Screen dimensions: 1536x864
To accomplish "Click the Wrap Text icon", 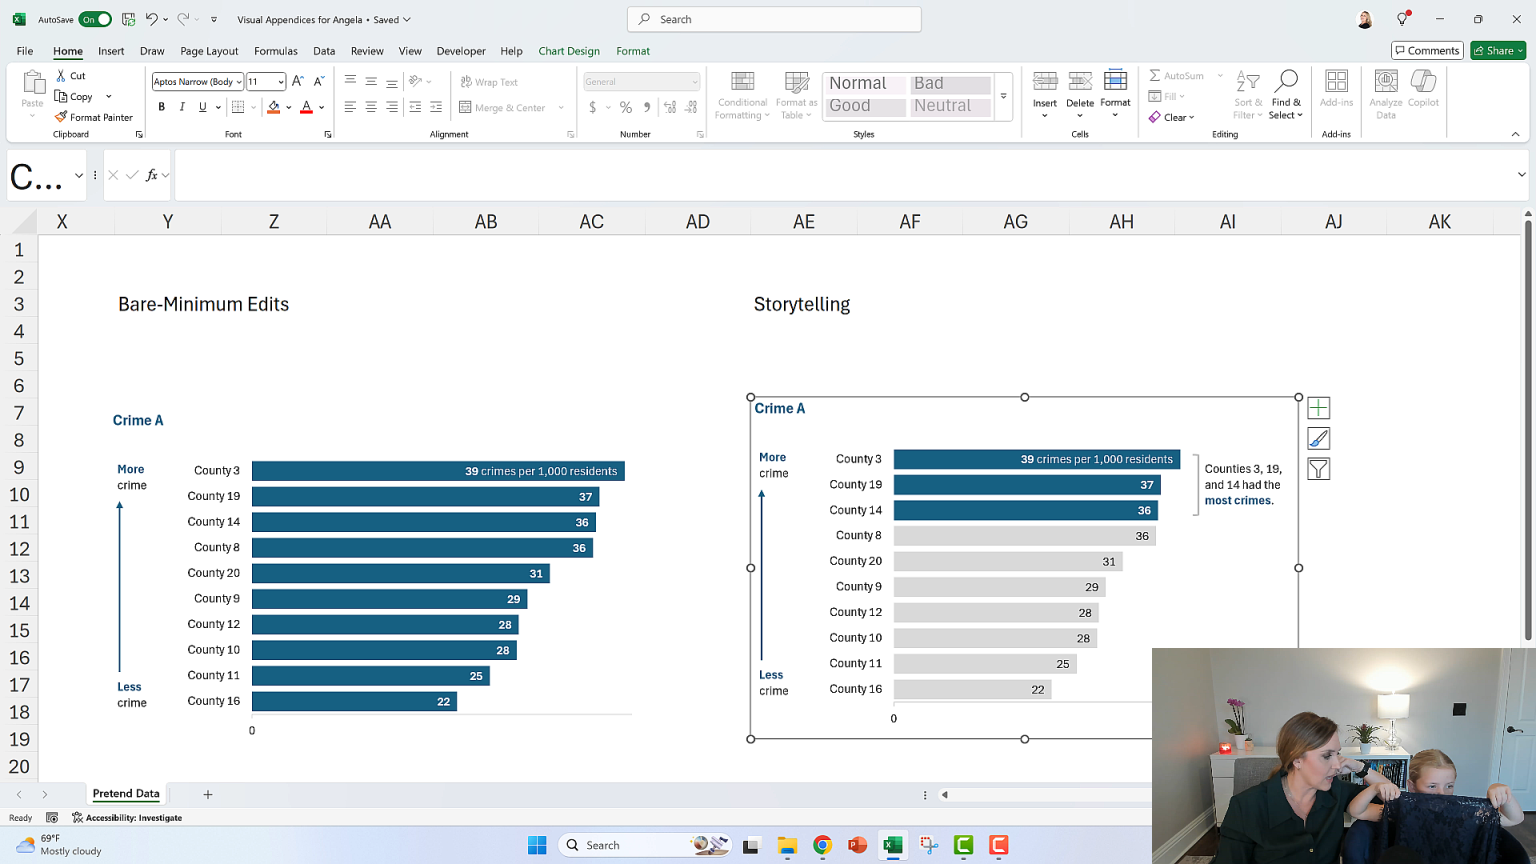I will pyautogui.click(x=467, y=81).
